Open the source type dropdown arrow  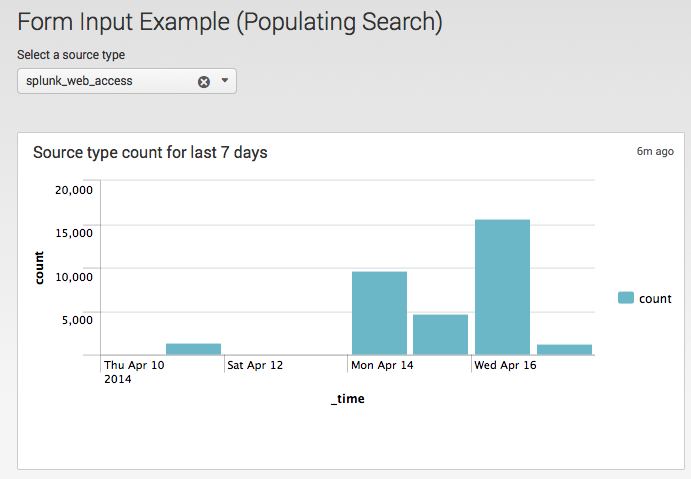pos(225,81)
